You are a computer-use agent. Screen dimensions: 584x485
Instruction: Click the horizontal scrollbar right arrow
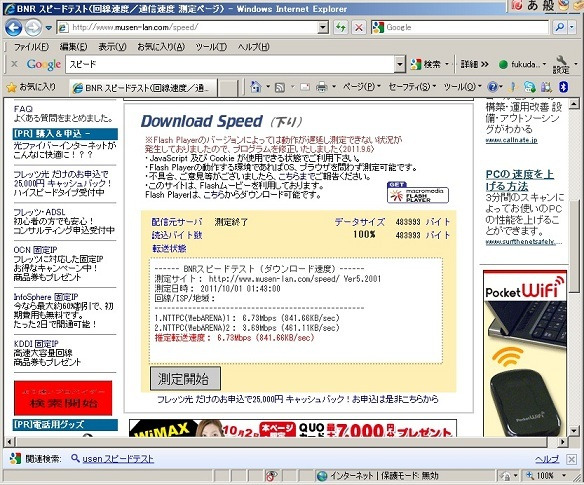563,442
